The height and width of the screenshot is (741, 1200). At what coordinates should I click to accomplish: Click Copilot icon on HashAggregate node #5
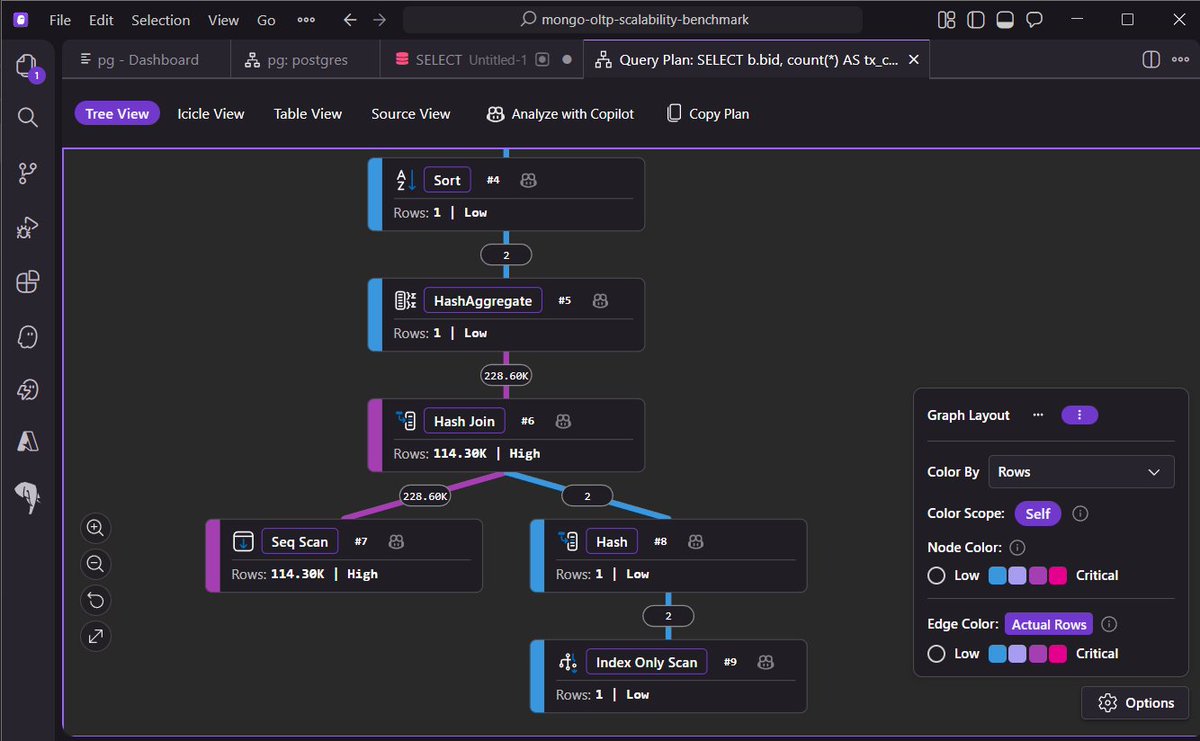point(600,301)
